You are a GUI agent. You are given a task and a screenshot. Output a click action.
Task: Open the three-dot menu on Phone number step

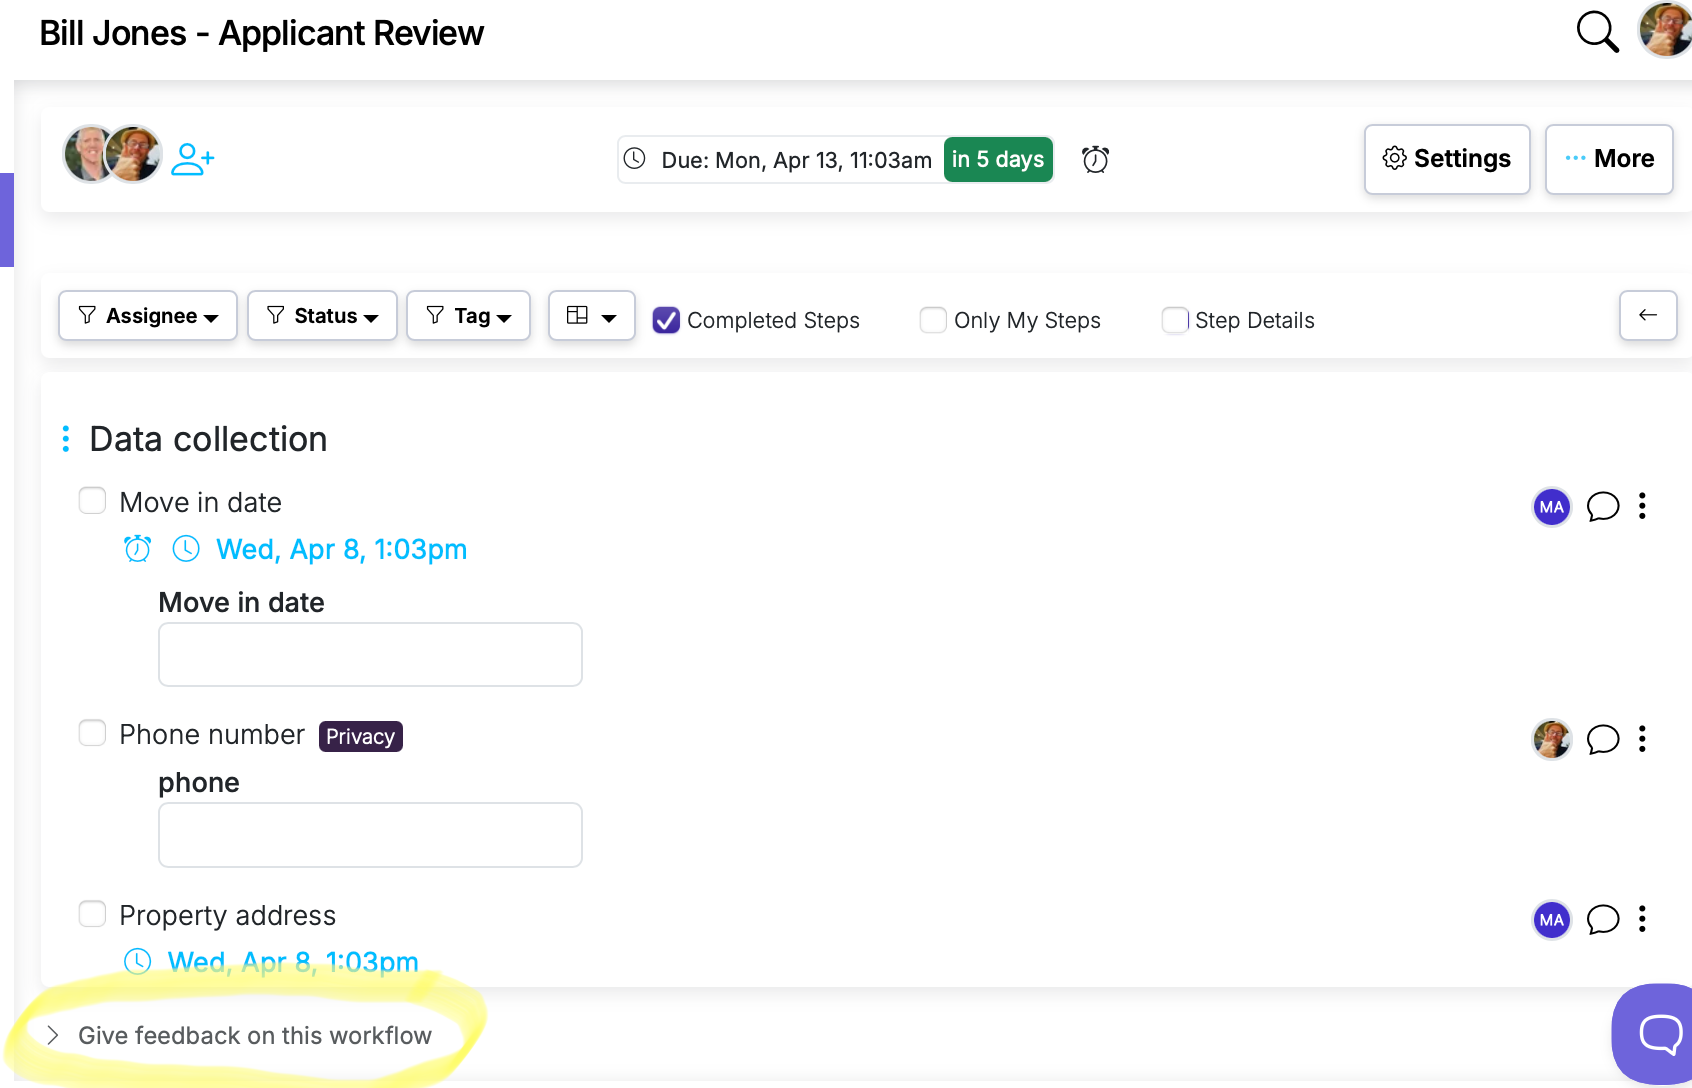(x=1641, y=739)
